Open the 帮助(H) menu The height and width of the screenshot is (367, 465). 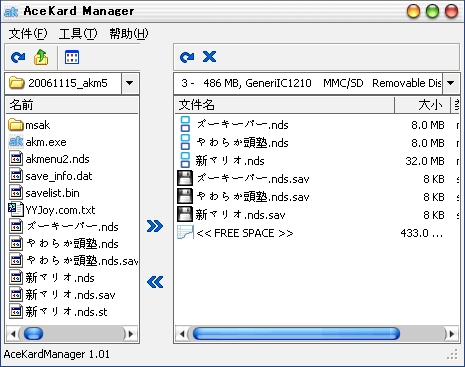pos(129,34)
